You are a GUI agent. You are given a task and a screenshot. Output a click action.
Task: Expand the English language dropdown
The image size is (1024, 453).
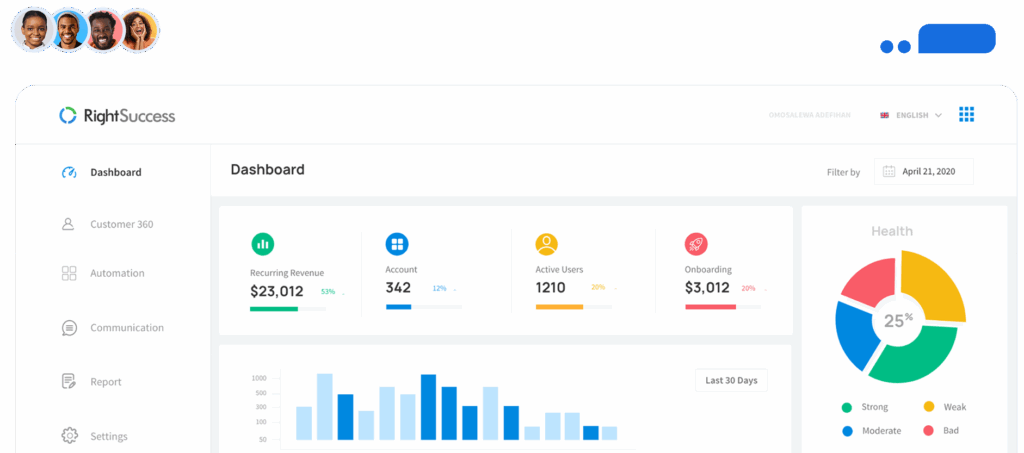(911, 115)
